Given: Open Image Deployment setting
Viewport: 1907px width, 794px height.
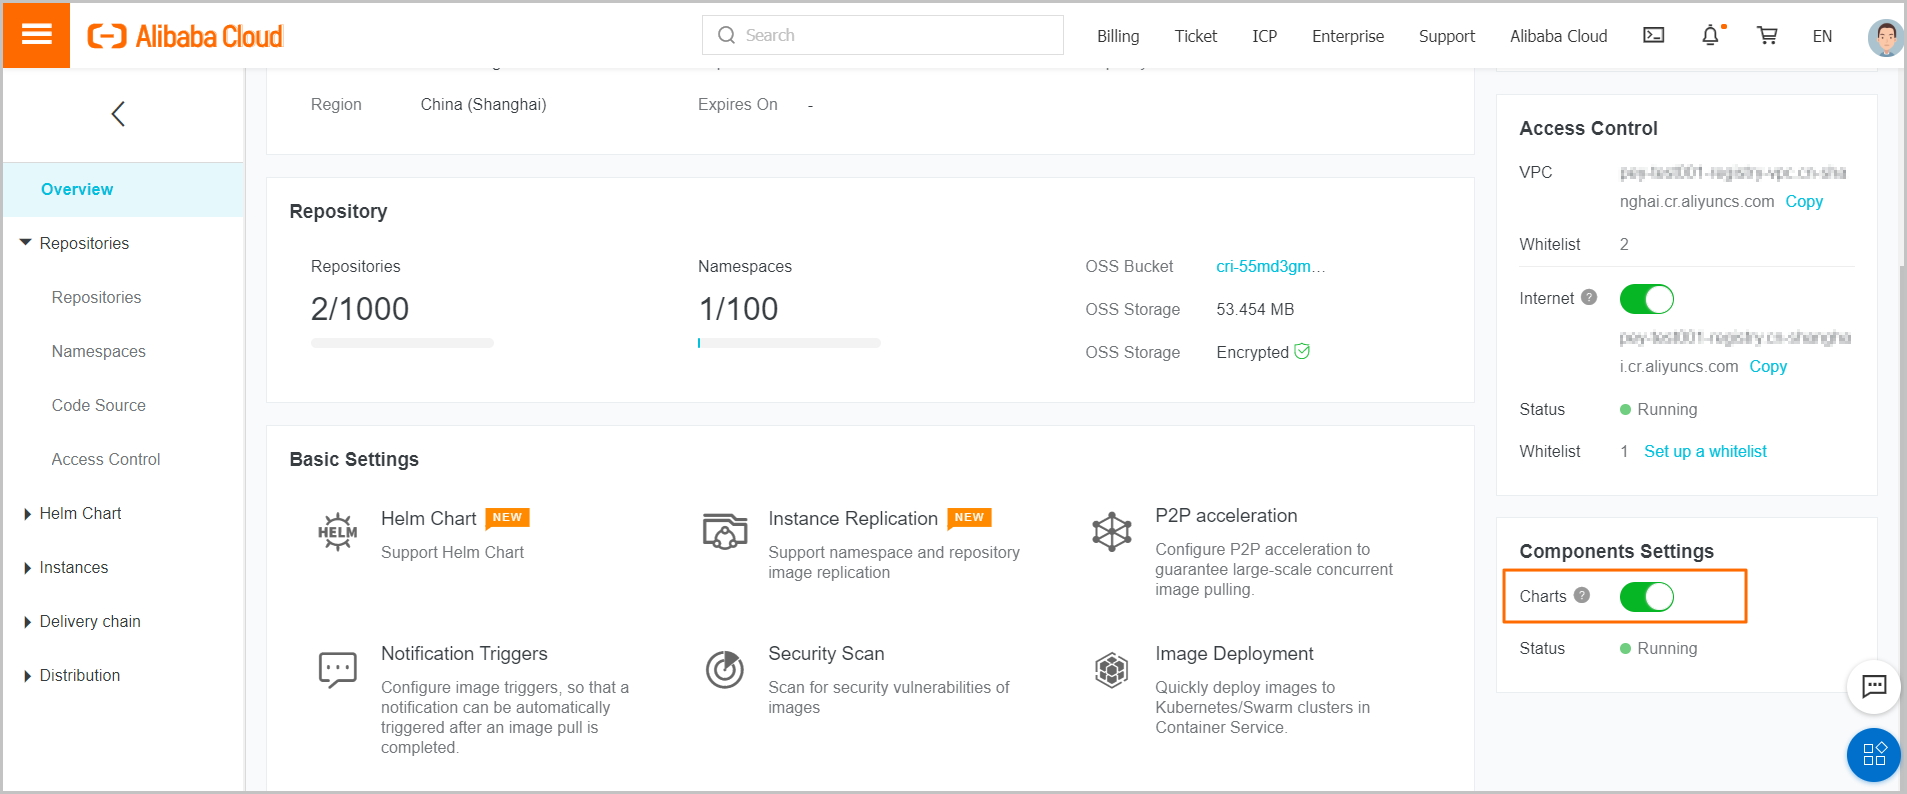Looking at the screenshot, I should (1234, 653).
